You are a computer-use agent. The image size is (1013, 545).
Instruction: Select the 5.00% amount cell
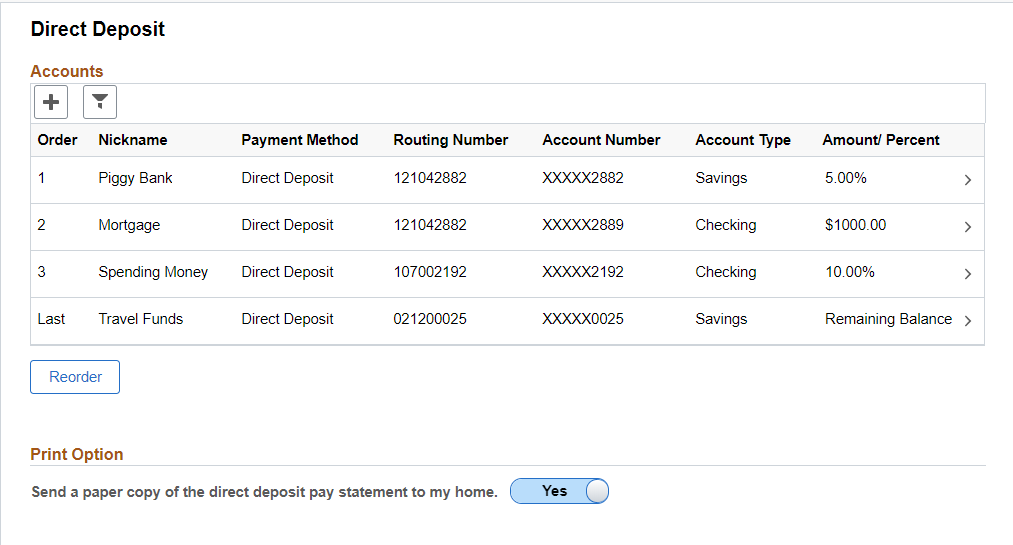point(846,178)
